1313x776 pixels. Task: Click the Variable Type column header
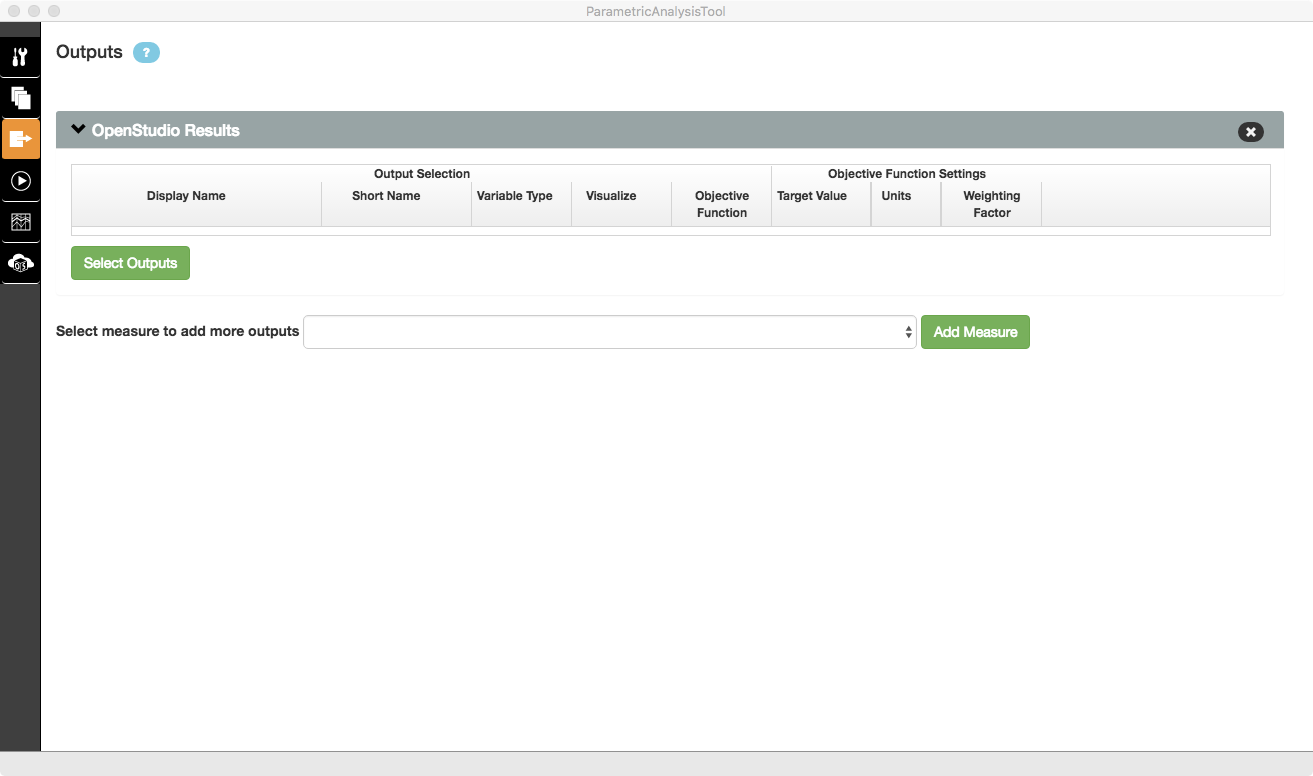click(515, 196)
